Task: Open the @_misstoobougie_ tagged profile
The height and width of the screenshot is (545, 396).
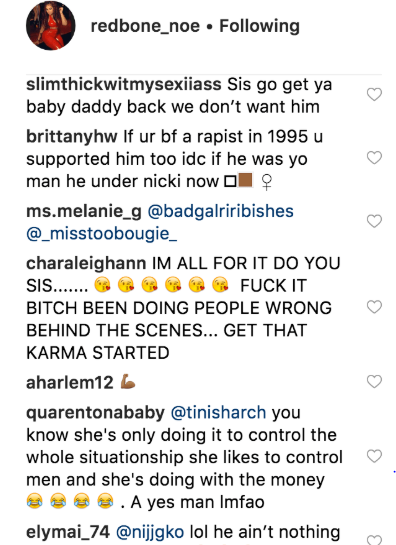Action: coord(102,234)
